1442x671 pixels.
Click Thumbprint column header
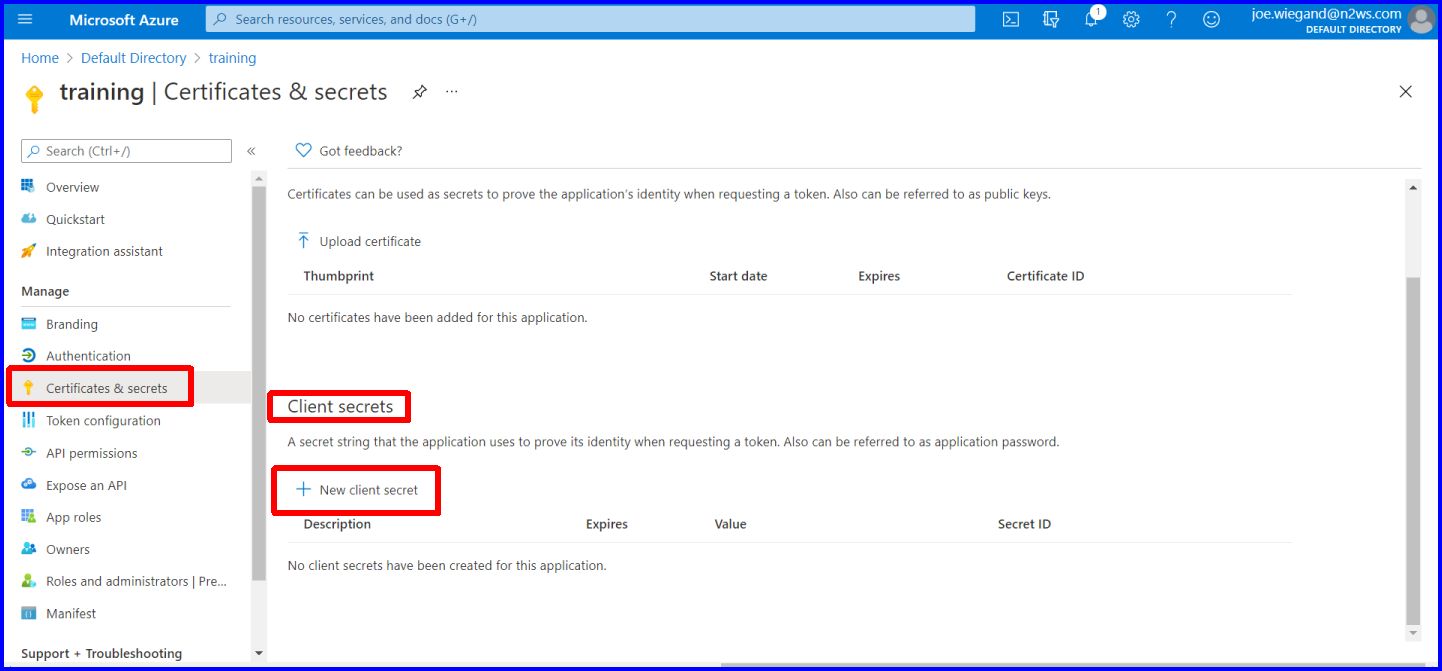[338, 276]
